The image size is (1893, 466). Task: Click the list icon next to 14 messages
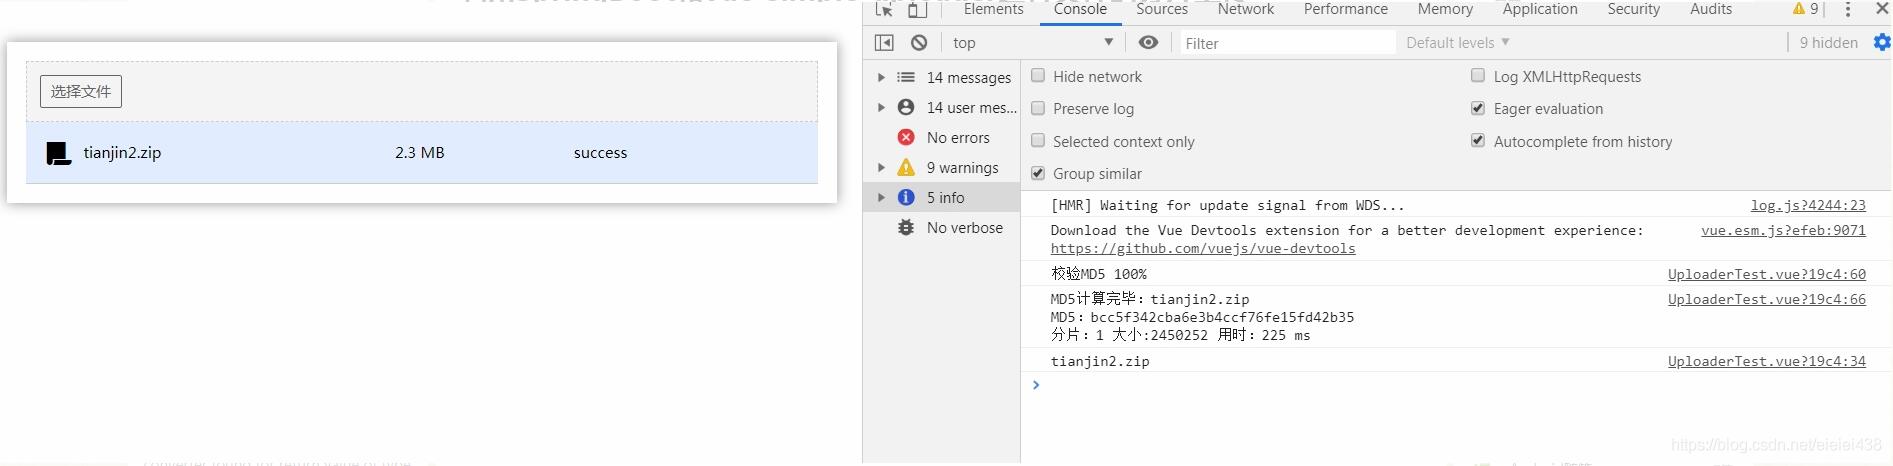pos(906,77)
